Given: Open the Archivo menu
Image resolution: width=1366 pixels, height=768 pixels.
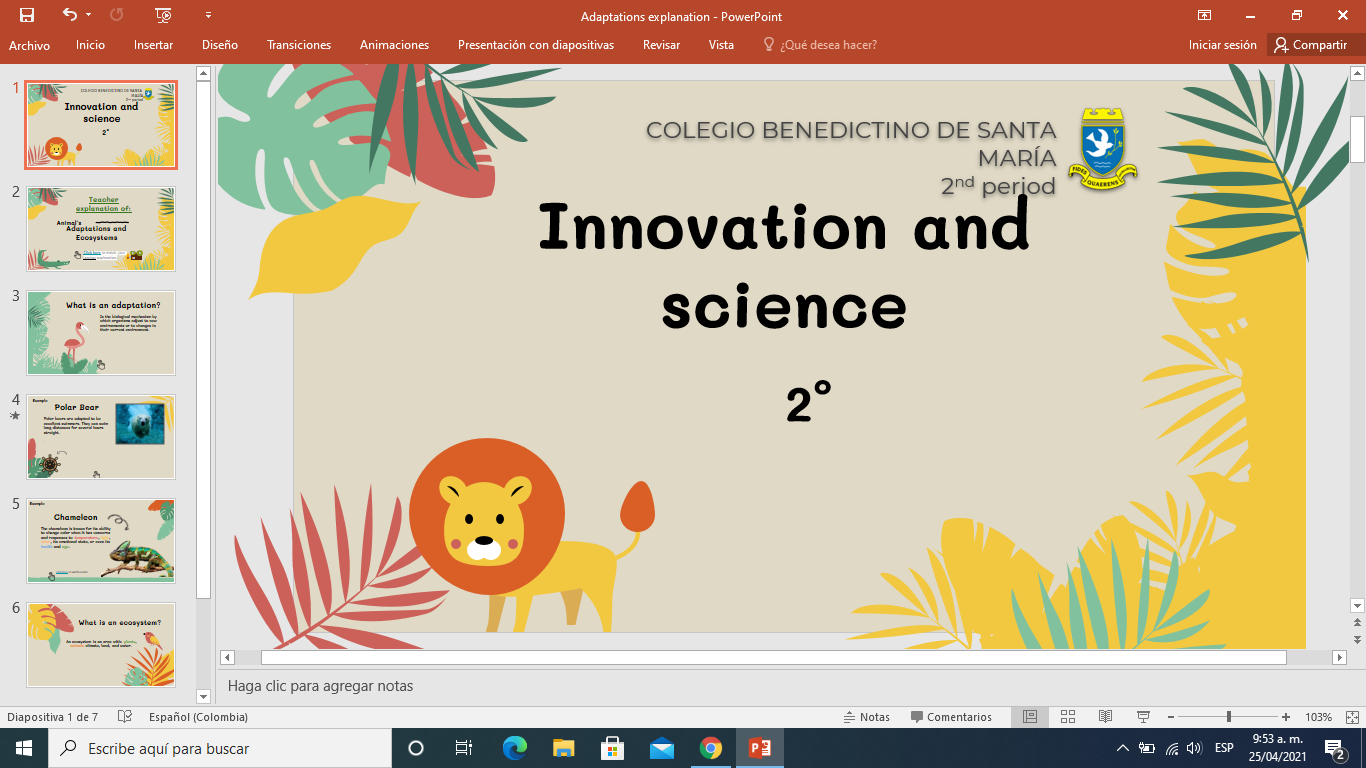Looking at the screenshot, I should click(x=29, y=45).
